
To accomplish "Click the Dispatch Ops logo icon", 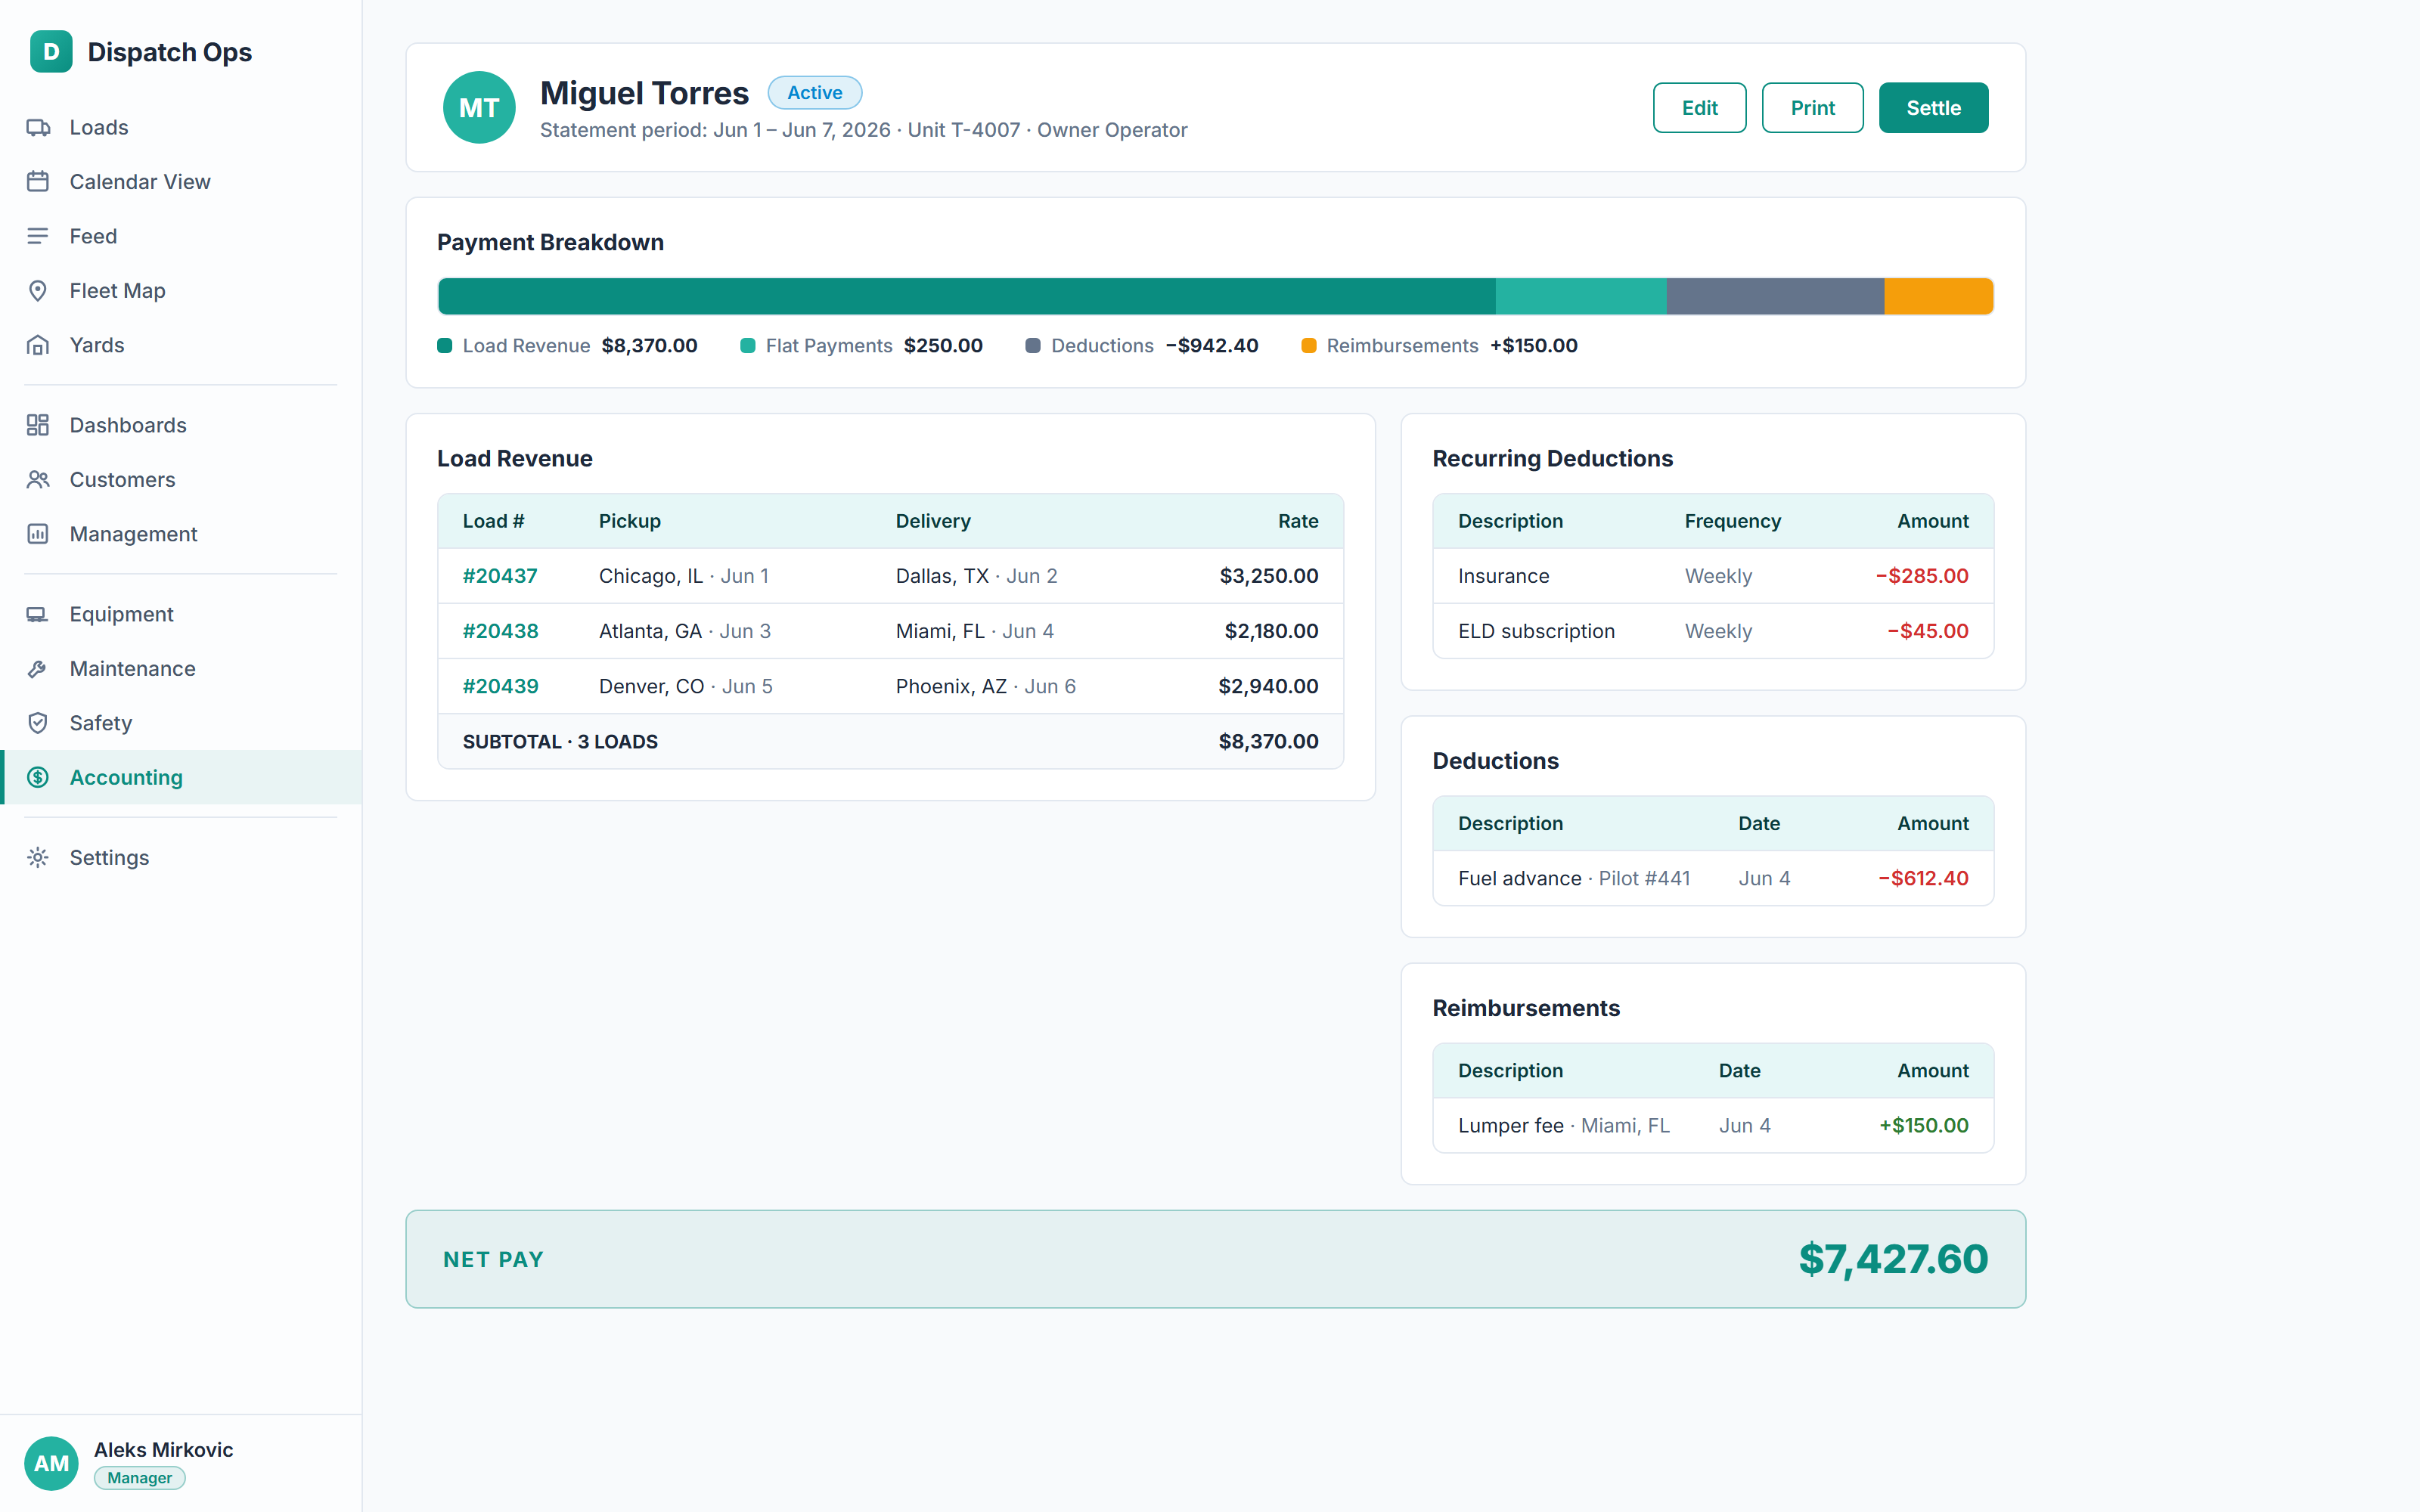I will pos(51,51).
